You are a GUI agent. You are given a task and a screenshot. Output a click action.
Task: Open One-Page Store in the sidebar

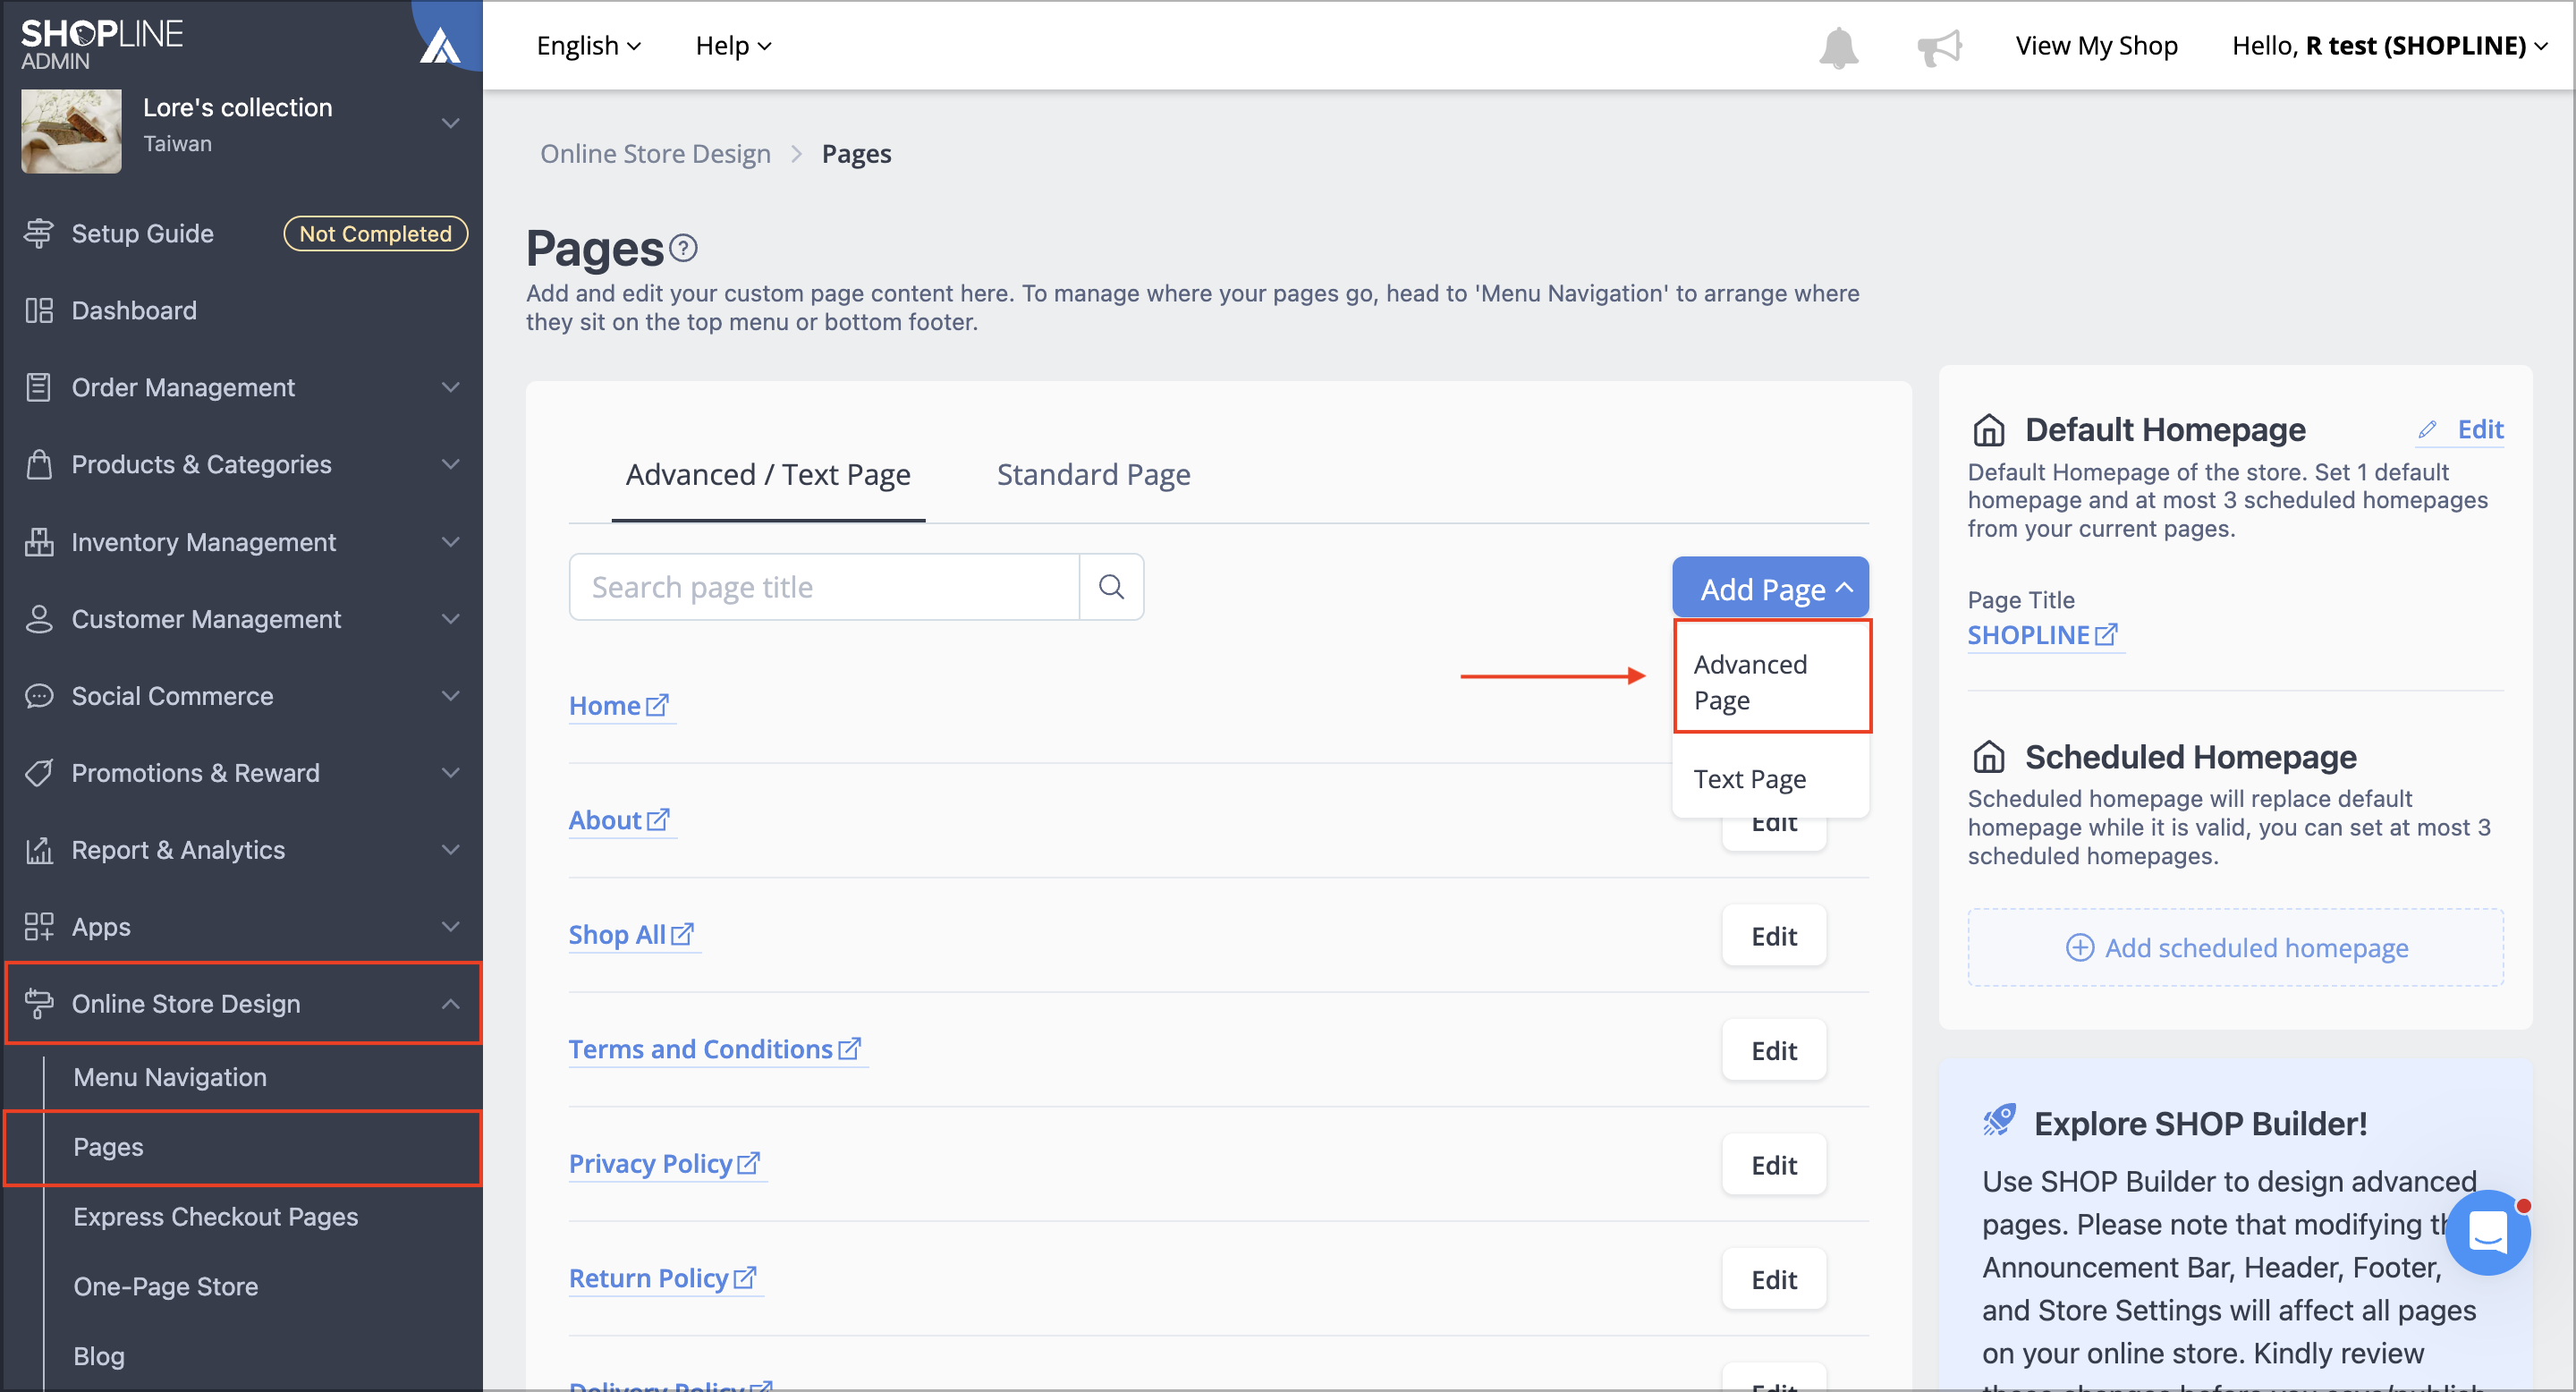click(166, 1287)
